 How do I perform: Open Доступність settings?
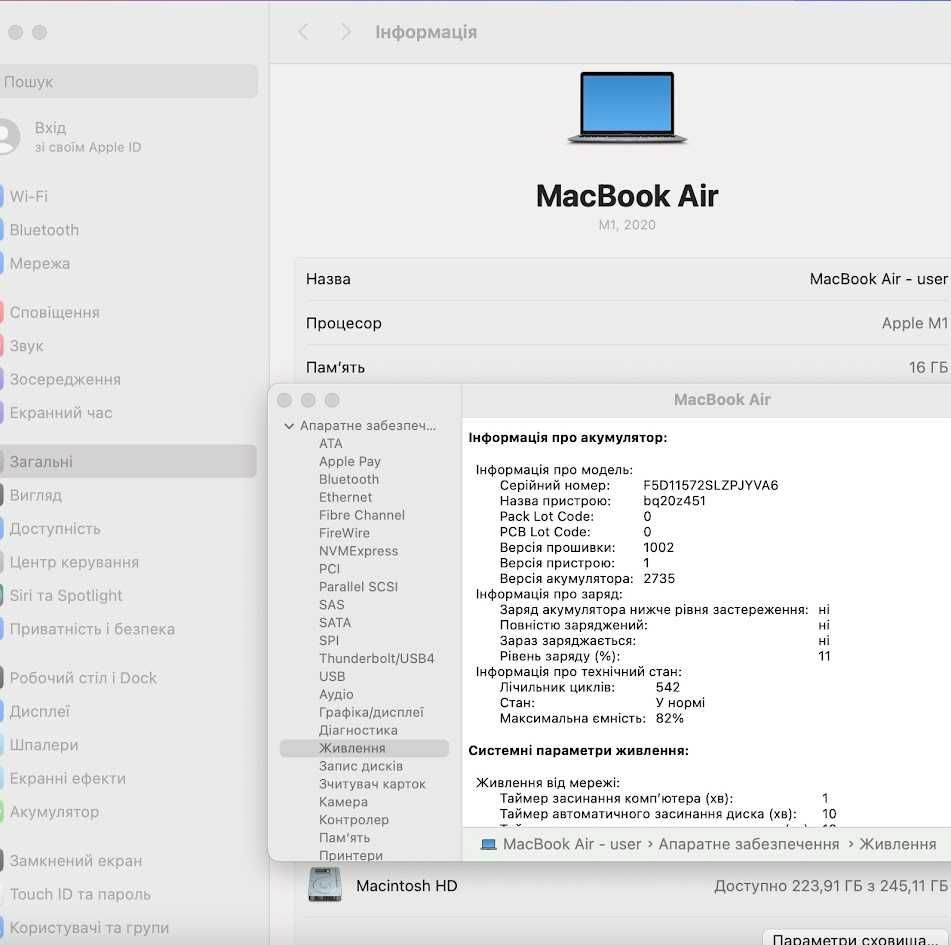tap(55, 528)
